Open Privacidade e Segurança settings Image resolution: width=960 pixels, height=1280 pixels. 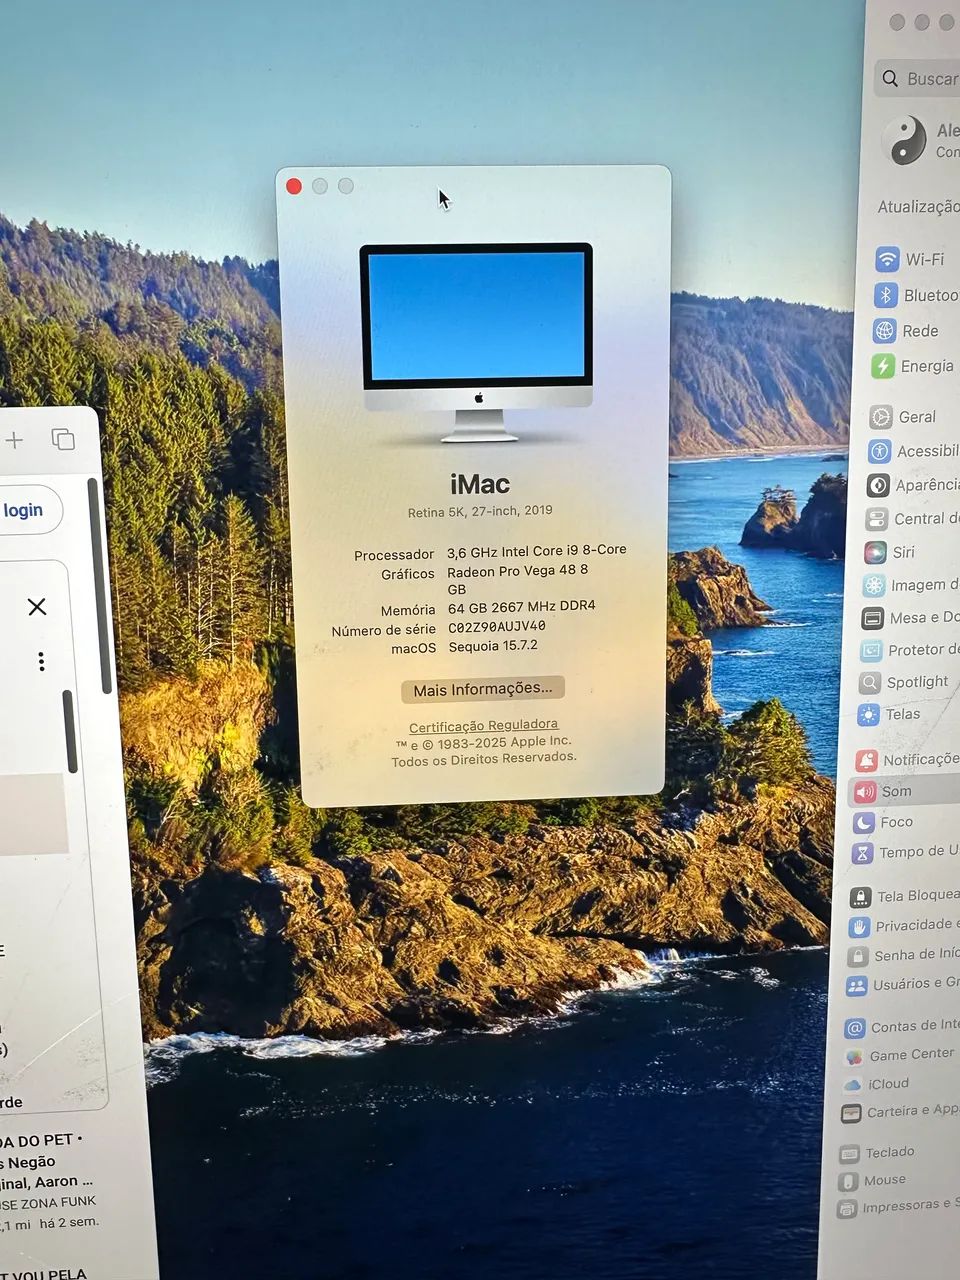point(902,926)
